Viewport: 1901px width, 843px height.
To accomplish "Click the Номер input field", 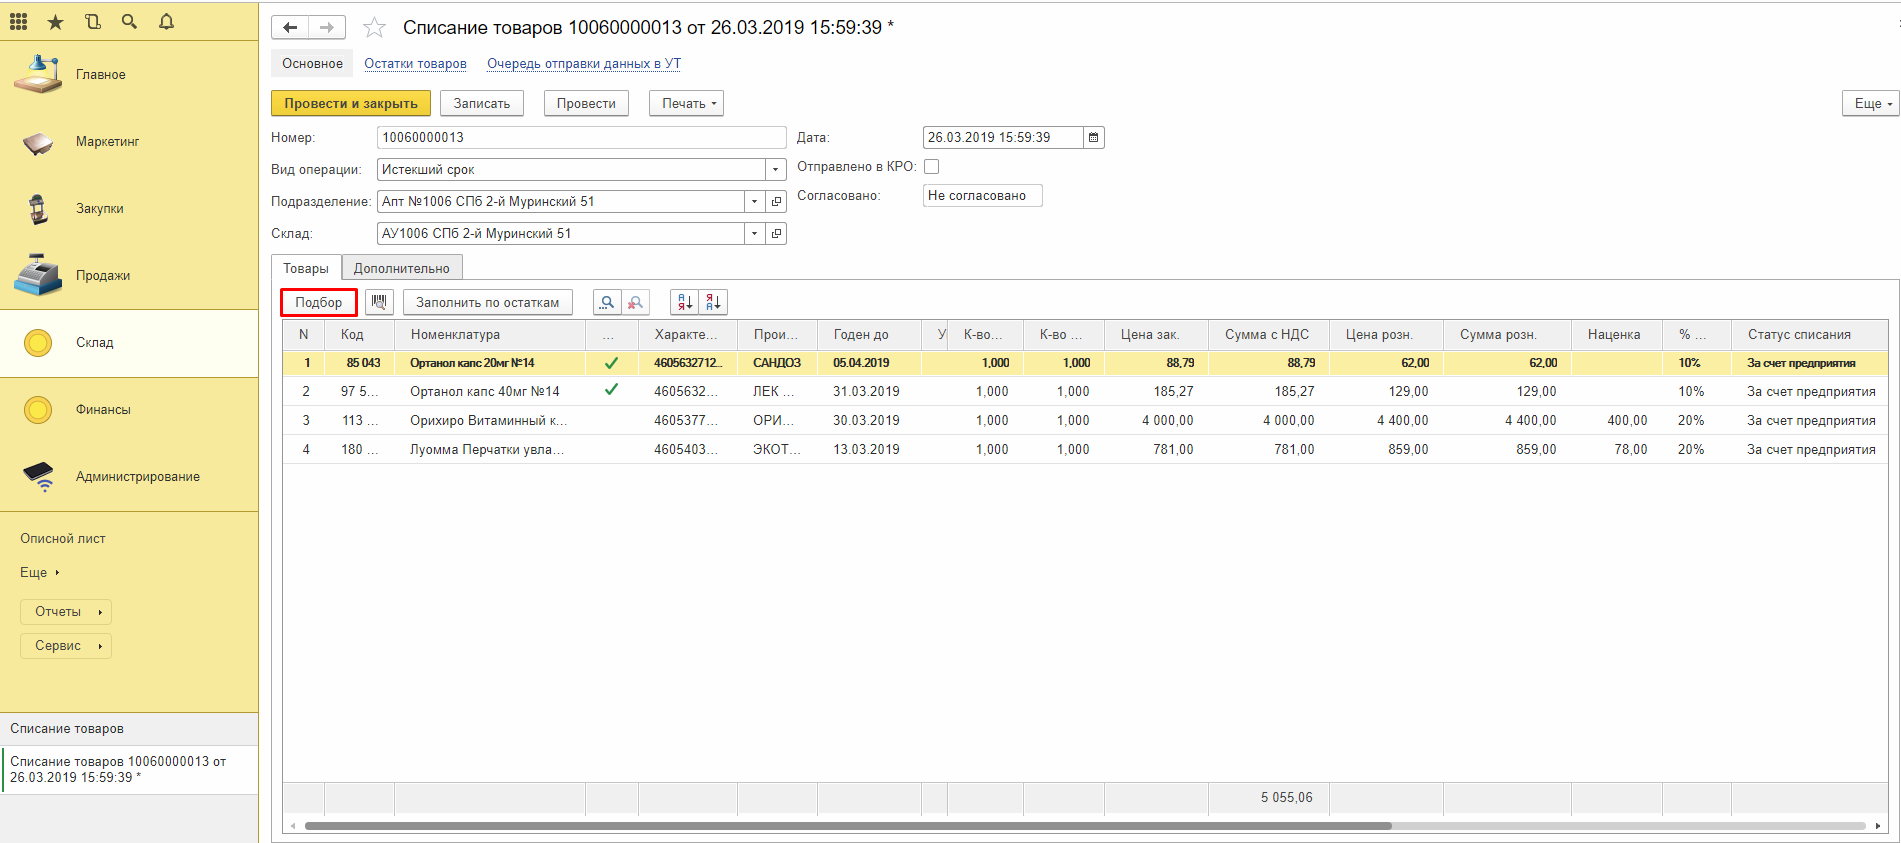I will [x=581, y=138].
